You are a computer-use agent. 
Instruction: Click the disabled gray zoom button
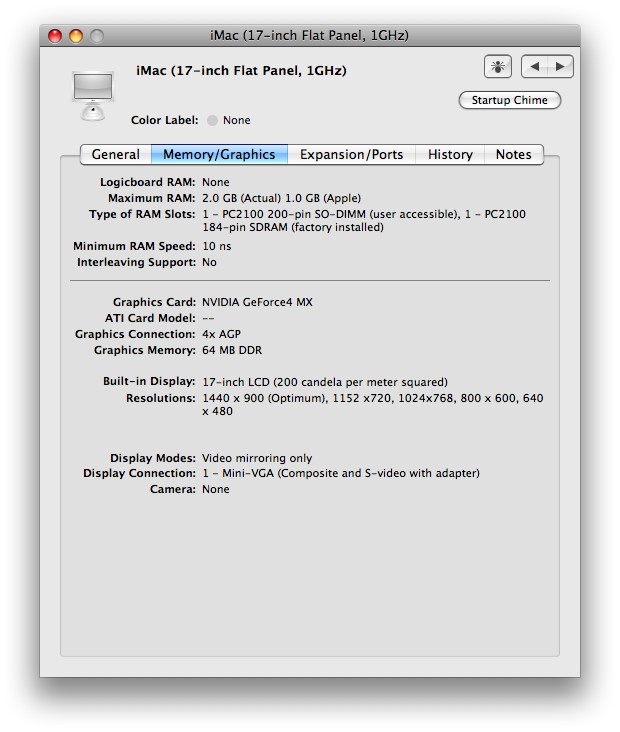click(97, 36)
